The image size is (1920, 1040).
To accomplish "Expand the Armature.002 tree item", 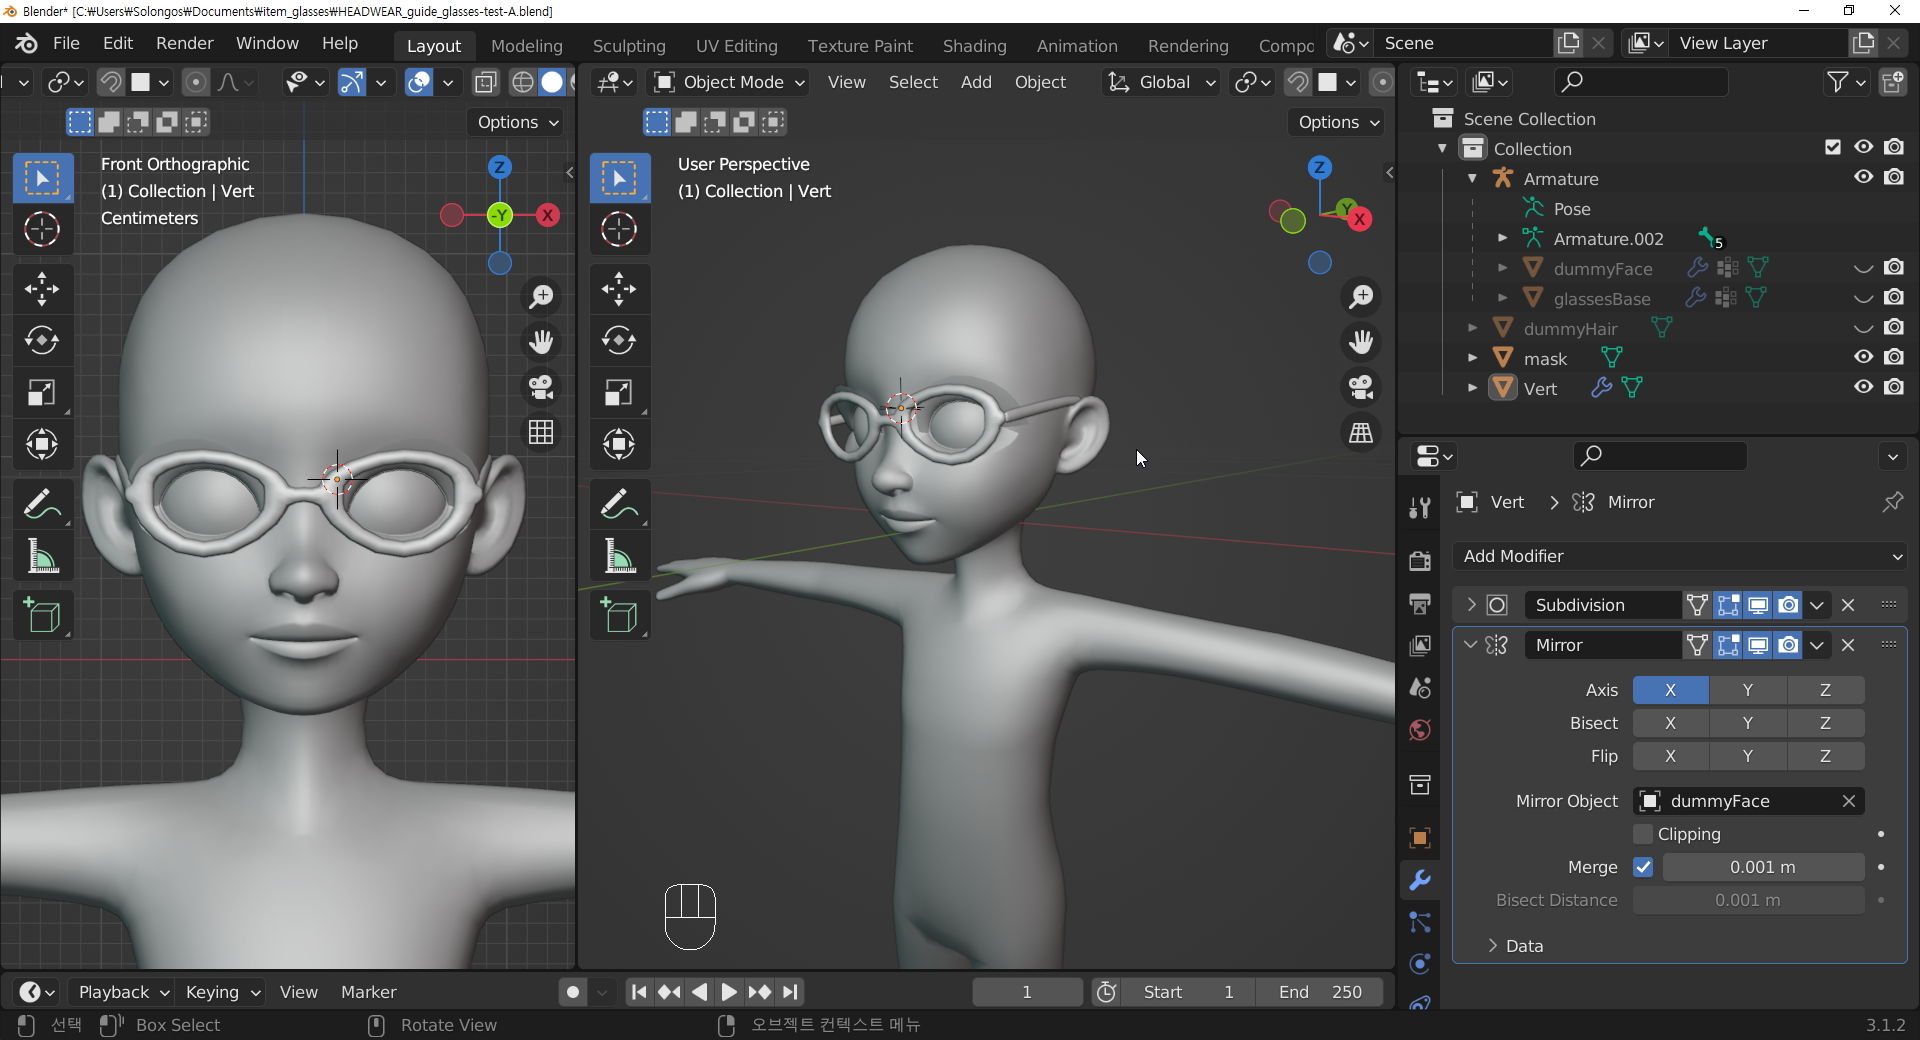I will [x=1502, y=238].
